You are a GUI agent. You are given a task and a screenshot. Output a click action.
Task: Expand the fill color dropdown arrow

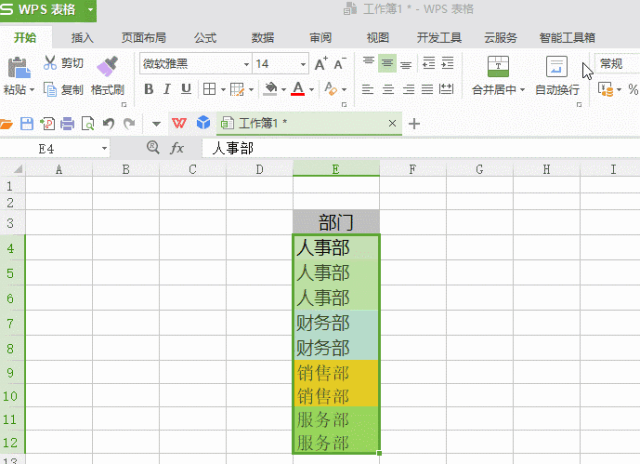click(283, 89)
